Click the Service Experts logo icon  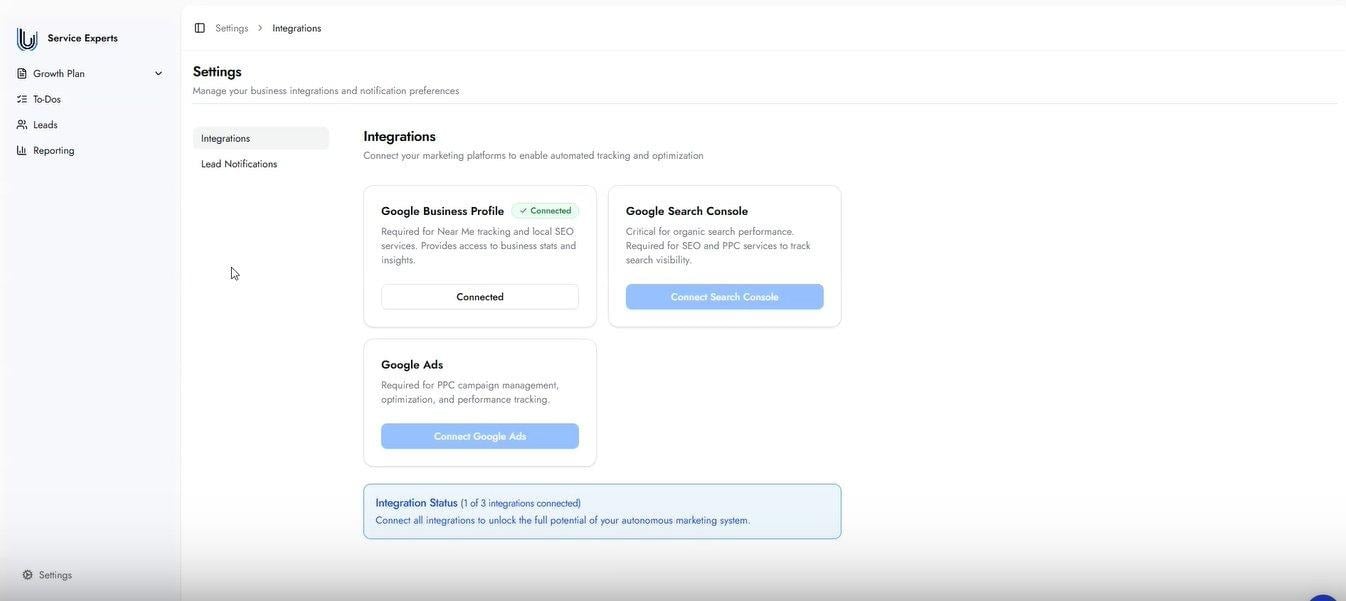pos(27,39)
